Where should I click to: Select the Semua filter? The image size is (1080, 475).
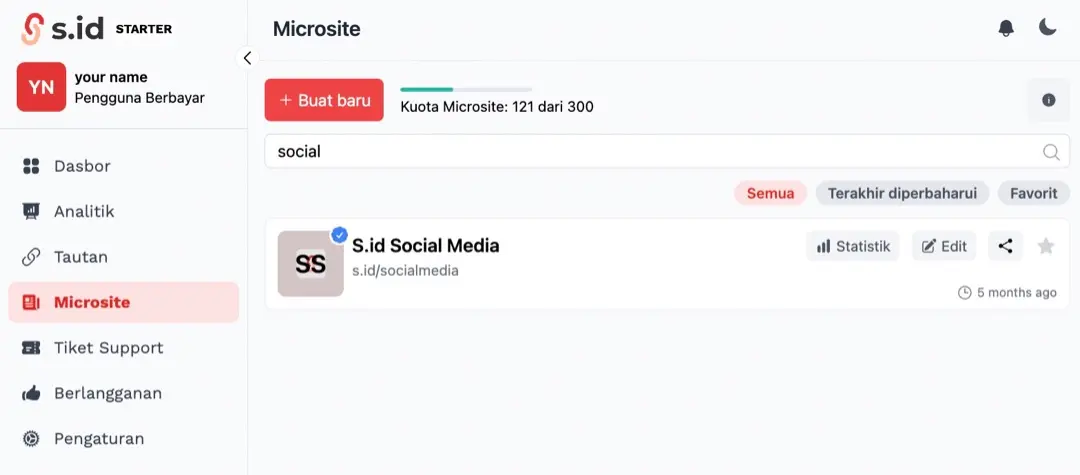[x=770, y=193]
